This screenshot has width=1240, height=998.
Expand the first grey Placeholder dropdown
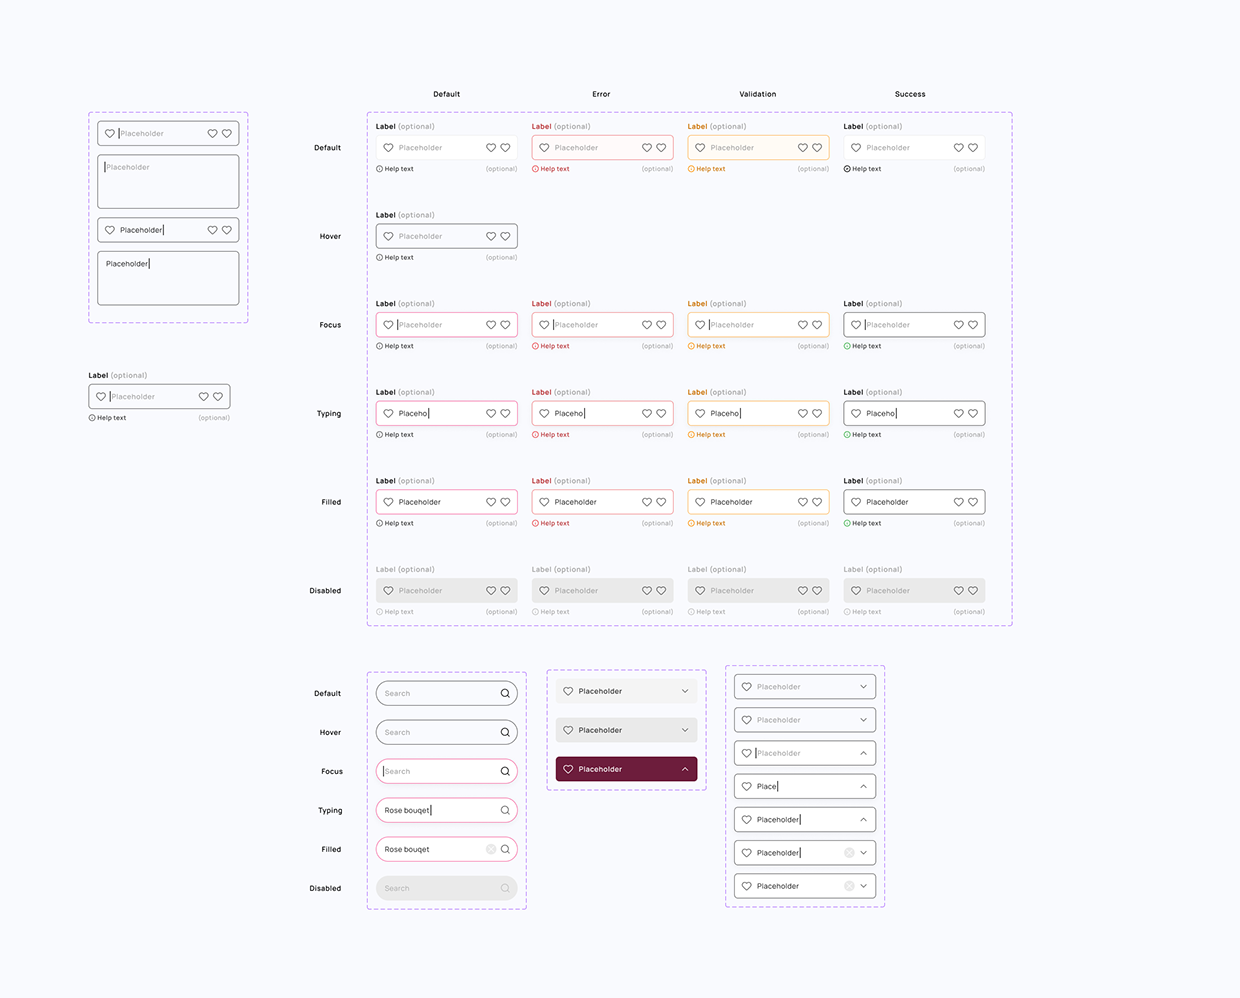pyautogui.click(x=685, y=690)
